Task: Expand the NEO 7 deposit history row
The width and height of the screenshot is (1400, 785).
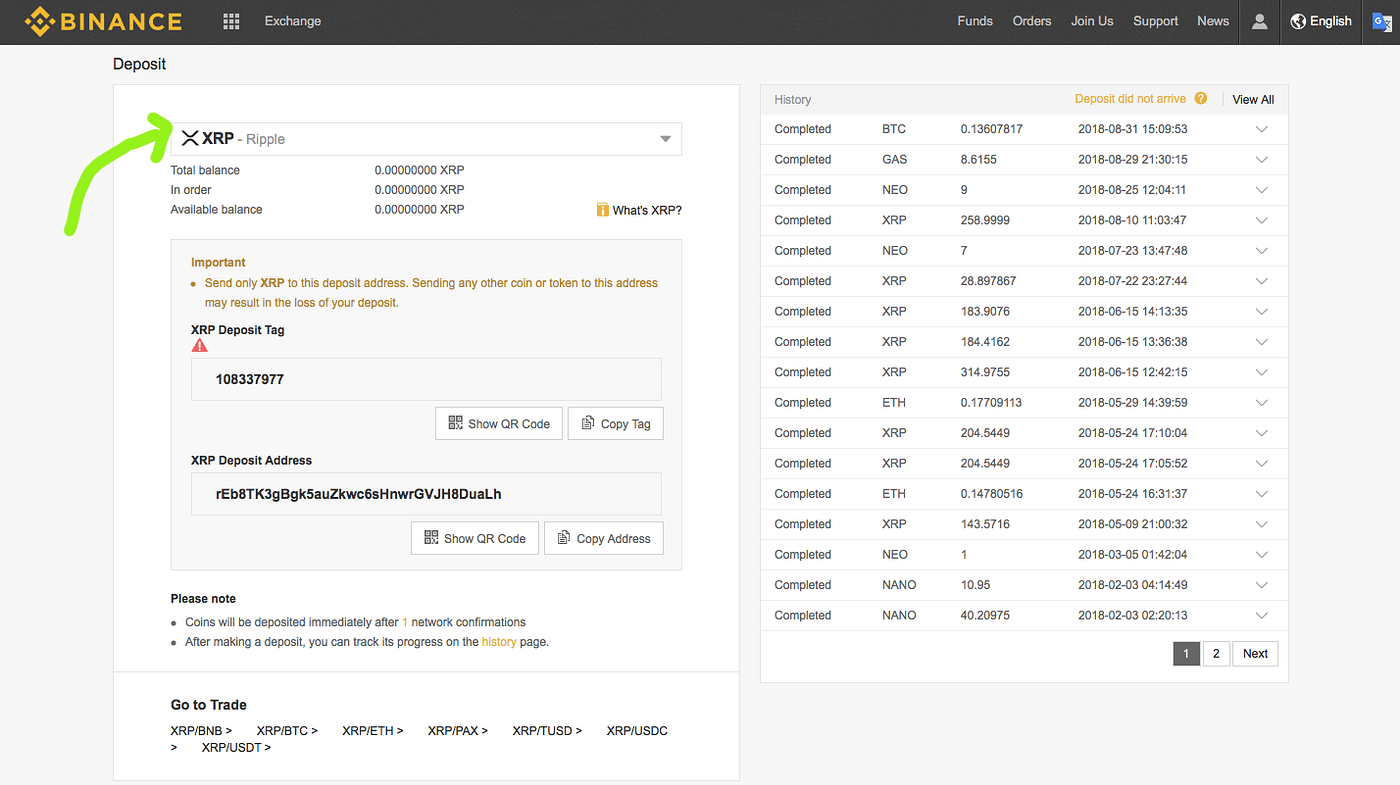Action: pos(1261,251)
